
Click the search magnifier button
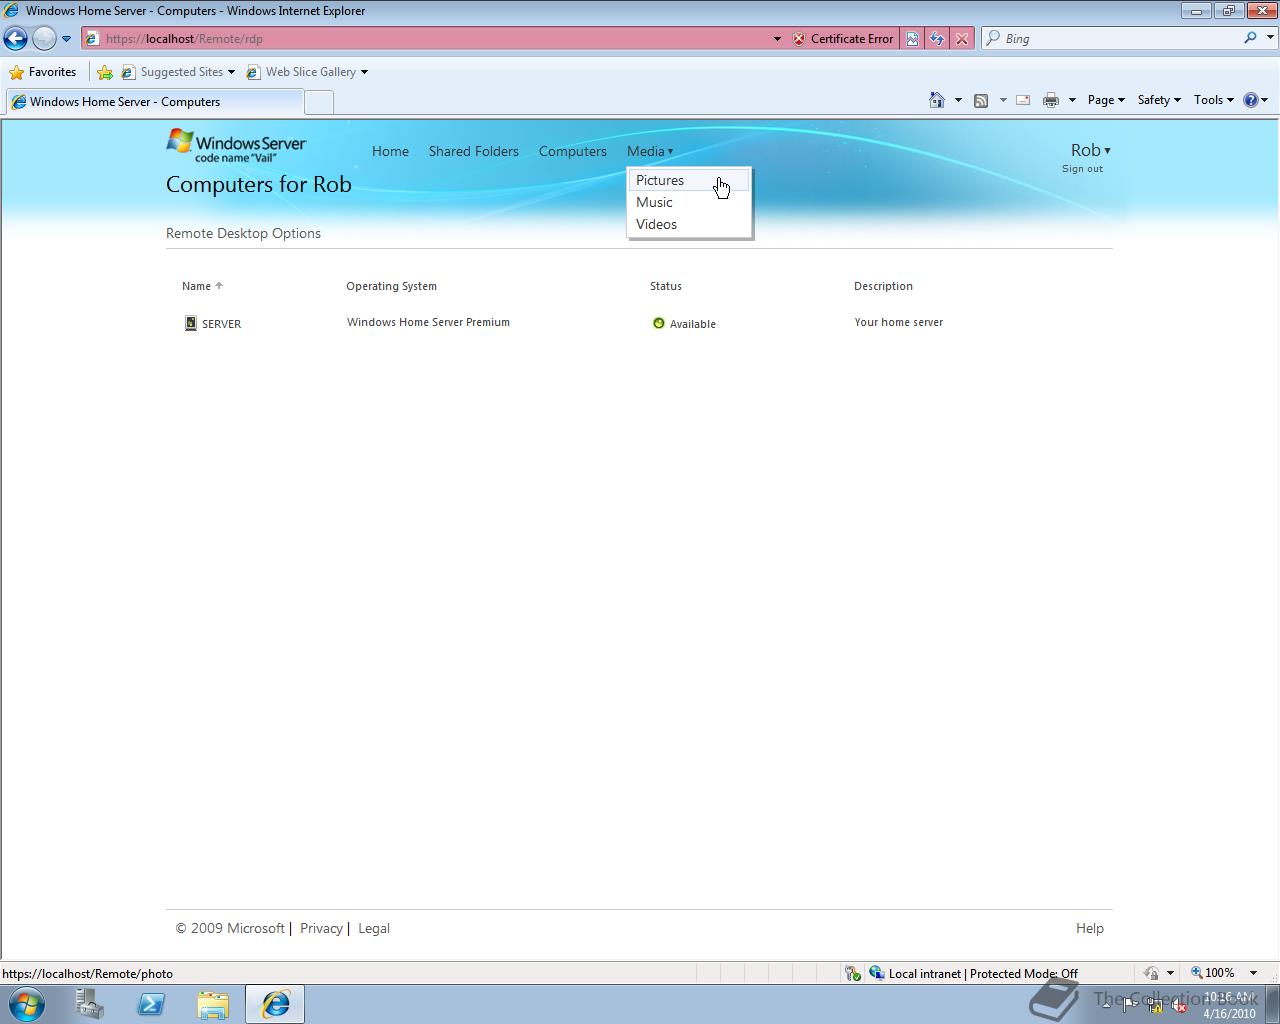coord(1250,38)
